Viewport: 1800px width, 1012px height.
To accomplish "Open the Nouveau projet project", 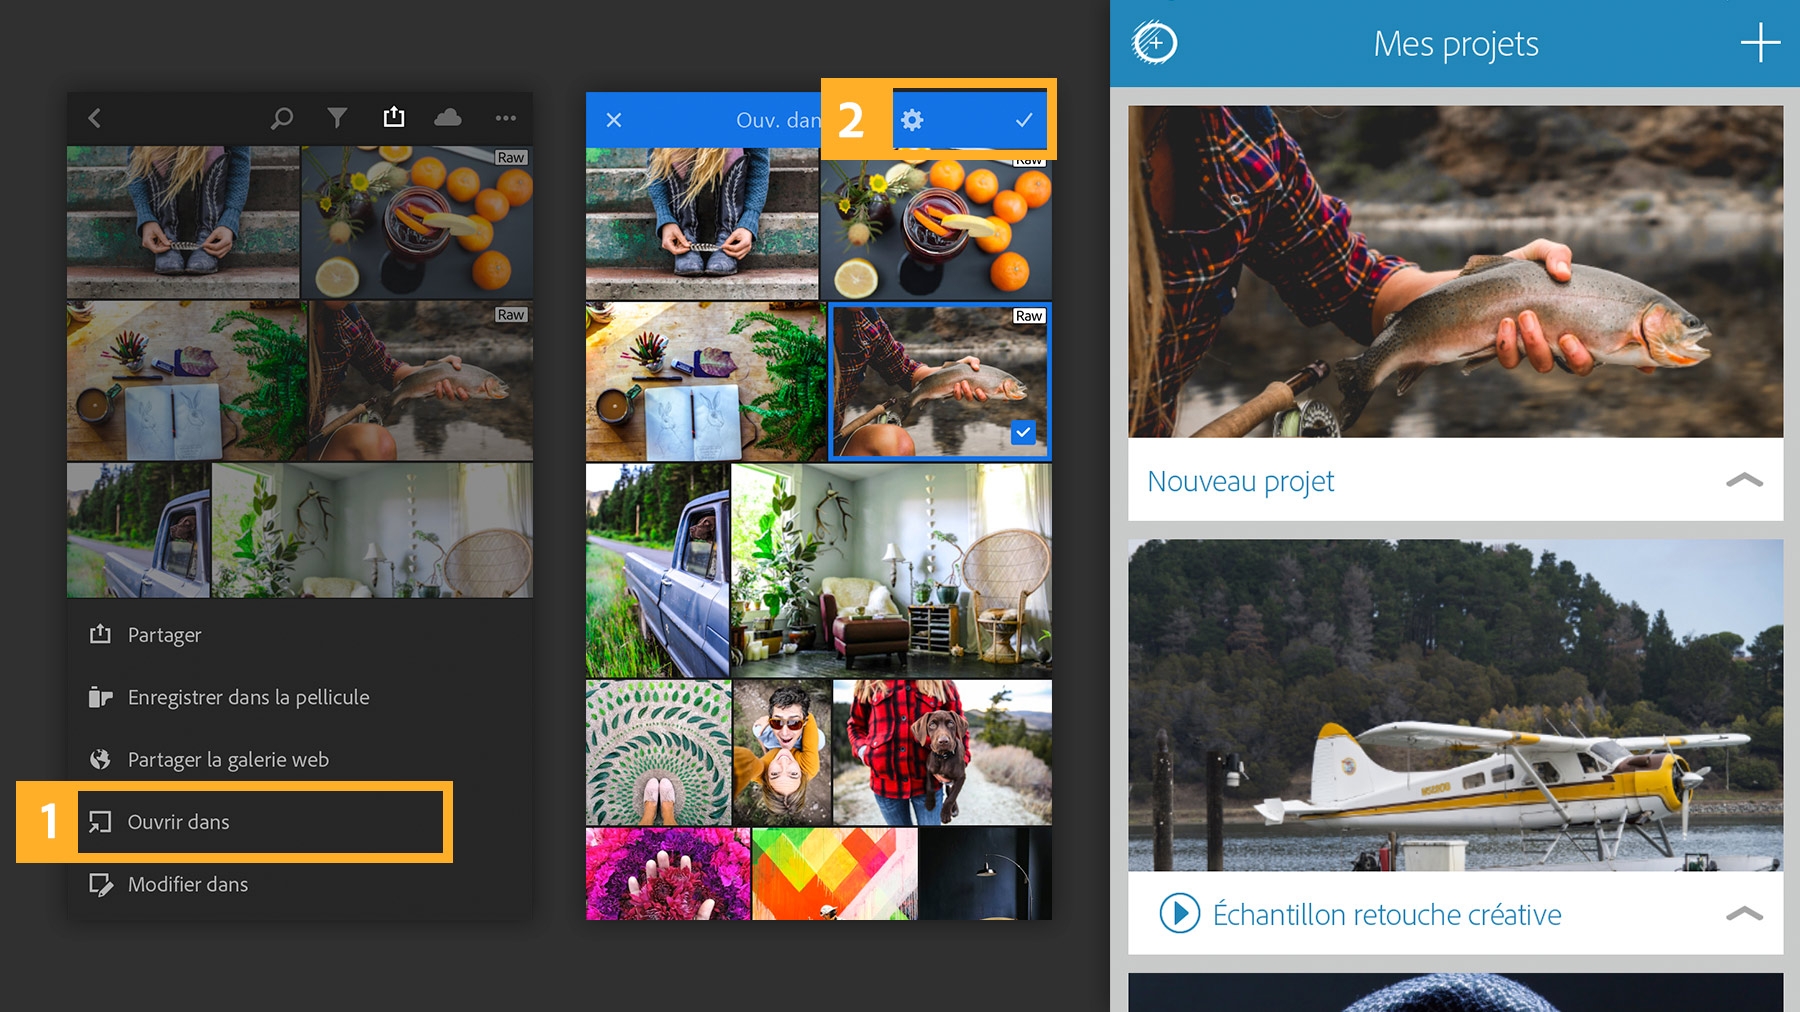I will (1241, 481).
